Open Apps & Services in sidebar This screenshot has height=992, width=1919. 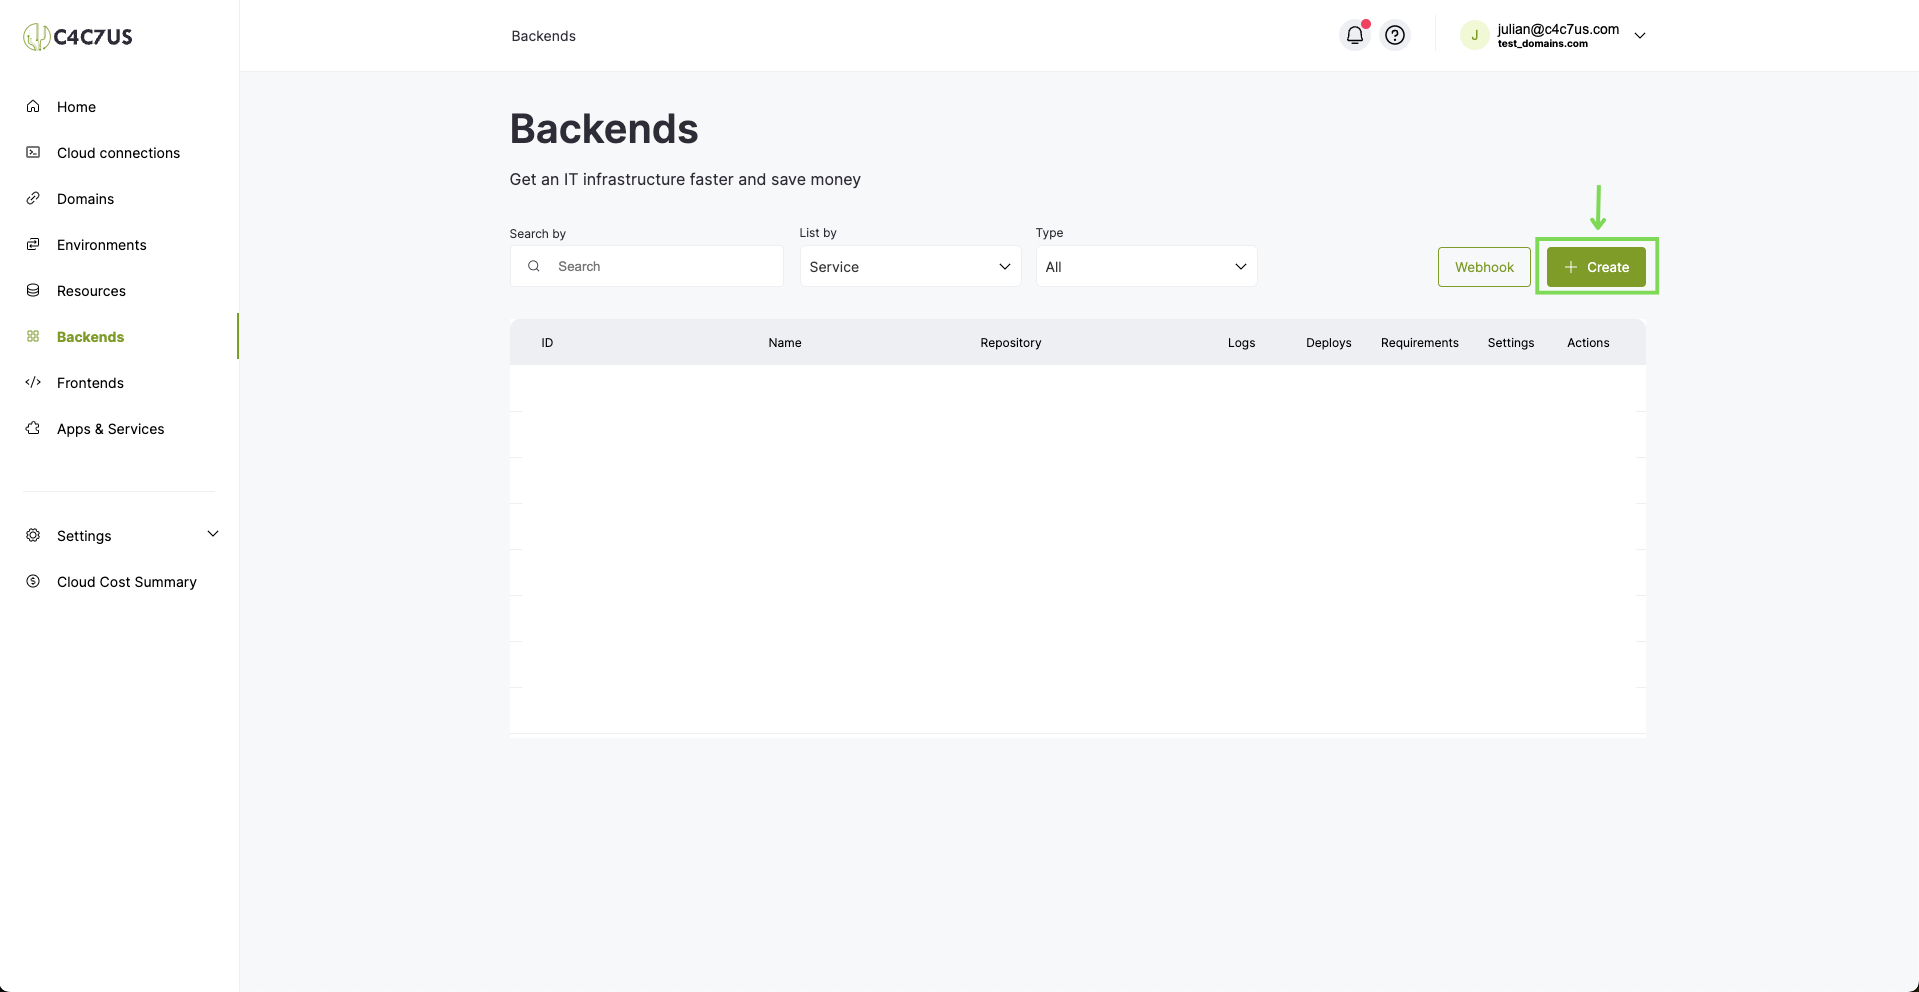click(x=110, y=428)
